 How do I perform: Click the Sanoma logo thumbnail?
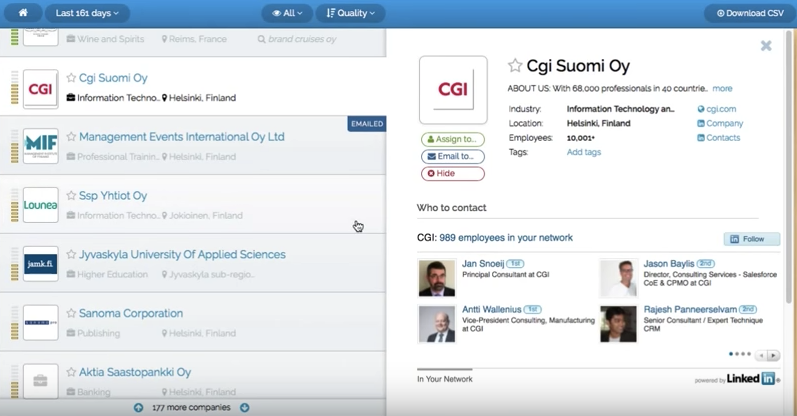coord(41,323)
